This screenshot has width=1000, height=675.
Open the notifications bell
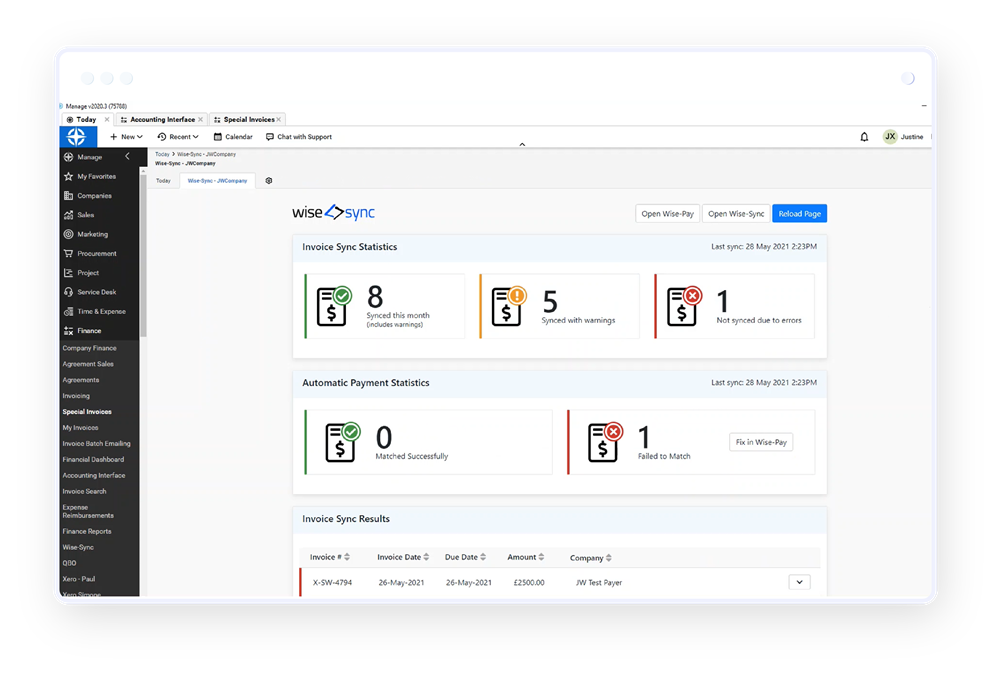[864, 137]
